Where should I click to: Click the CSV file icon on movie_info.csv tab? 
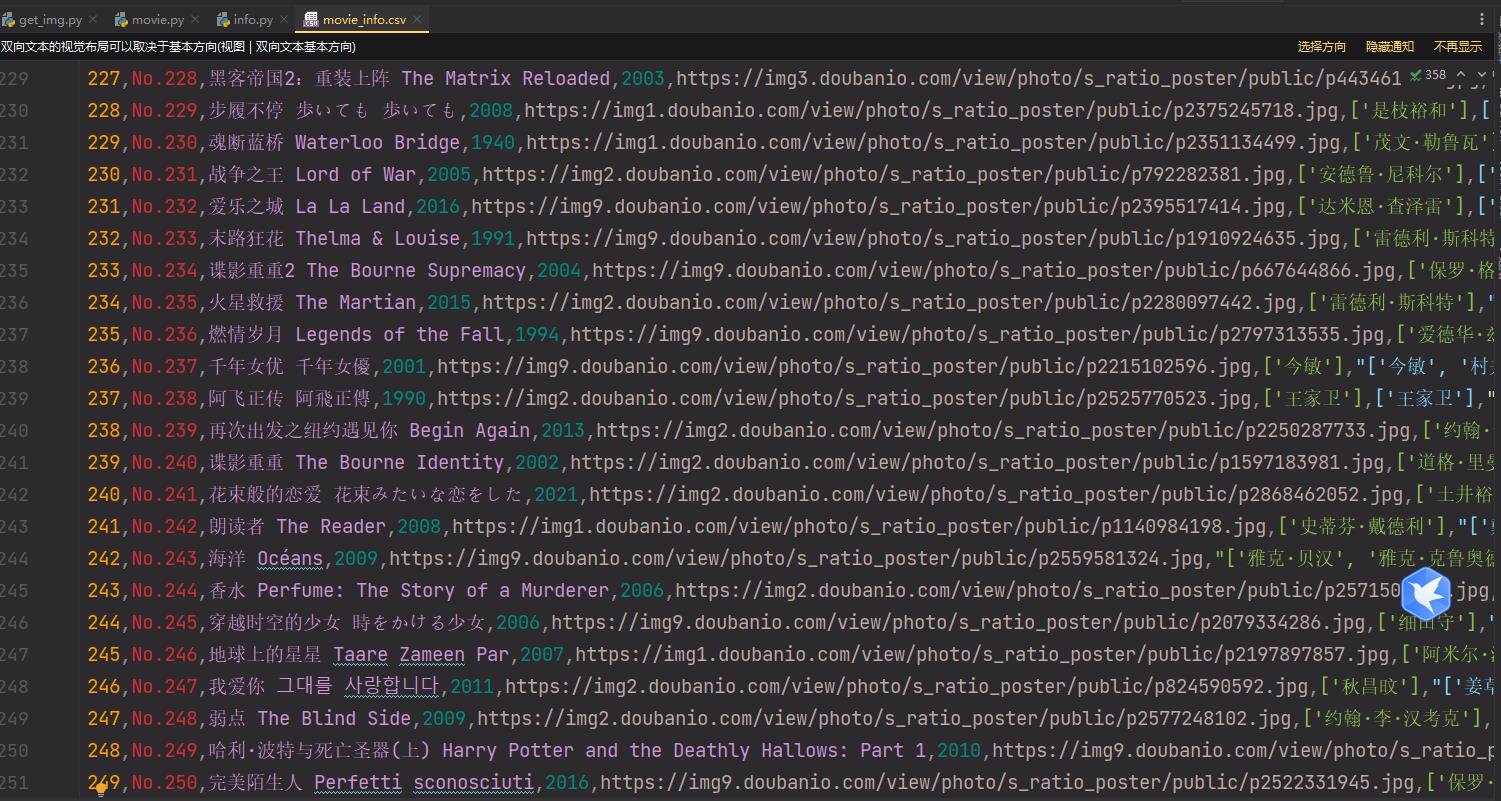(311, 19)
